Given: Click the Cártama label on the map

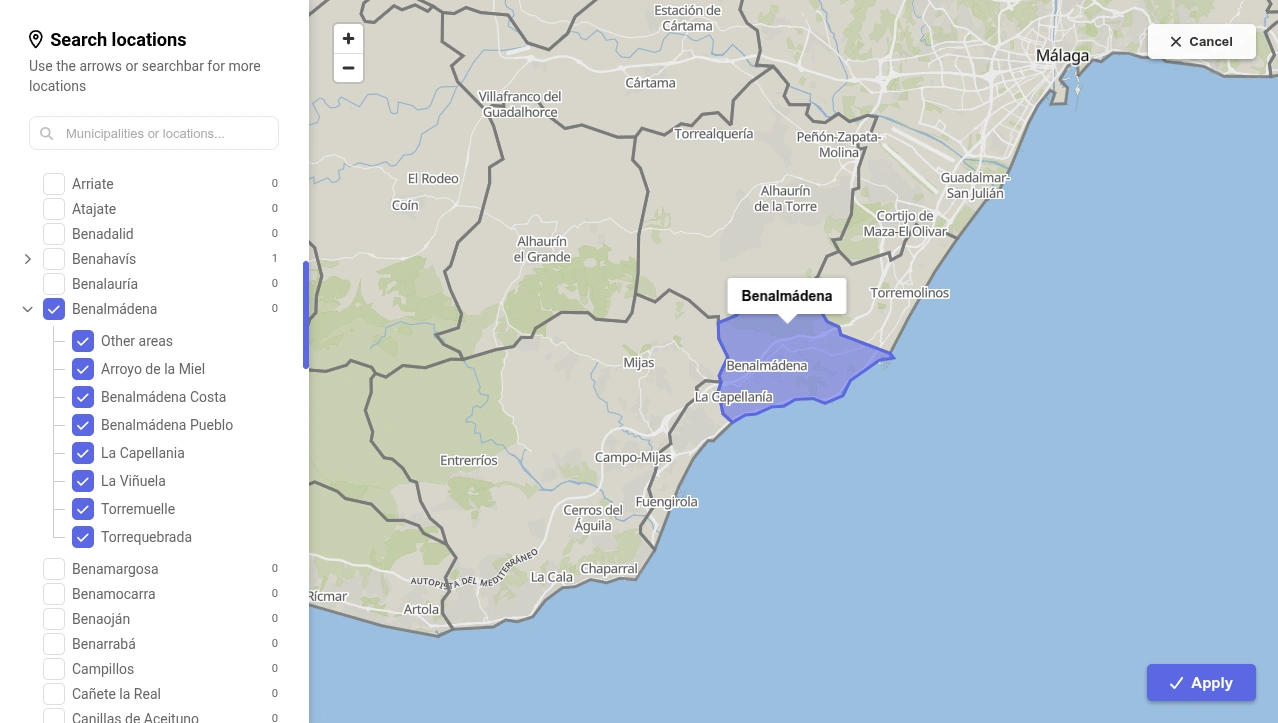Looking at the screenshot, I should click(650, 83).
